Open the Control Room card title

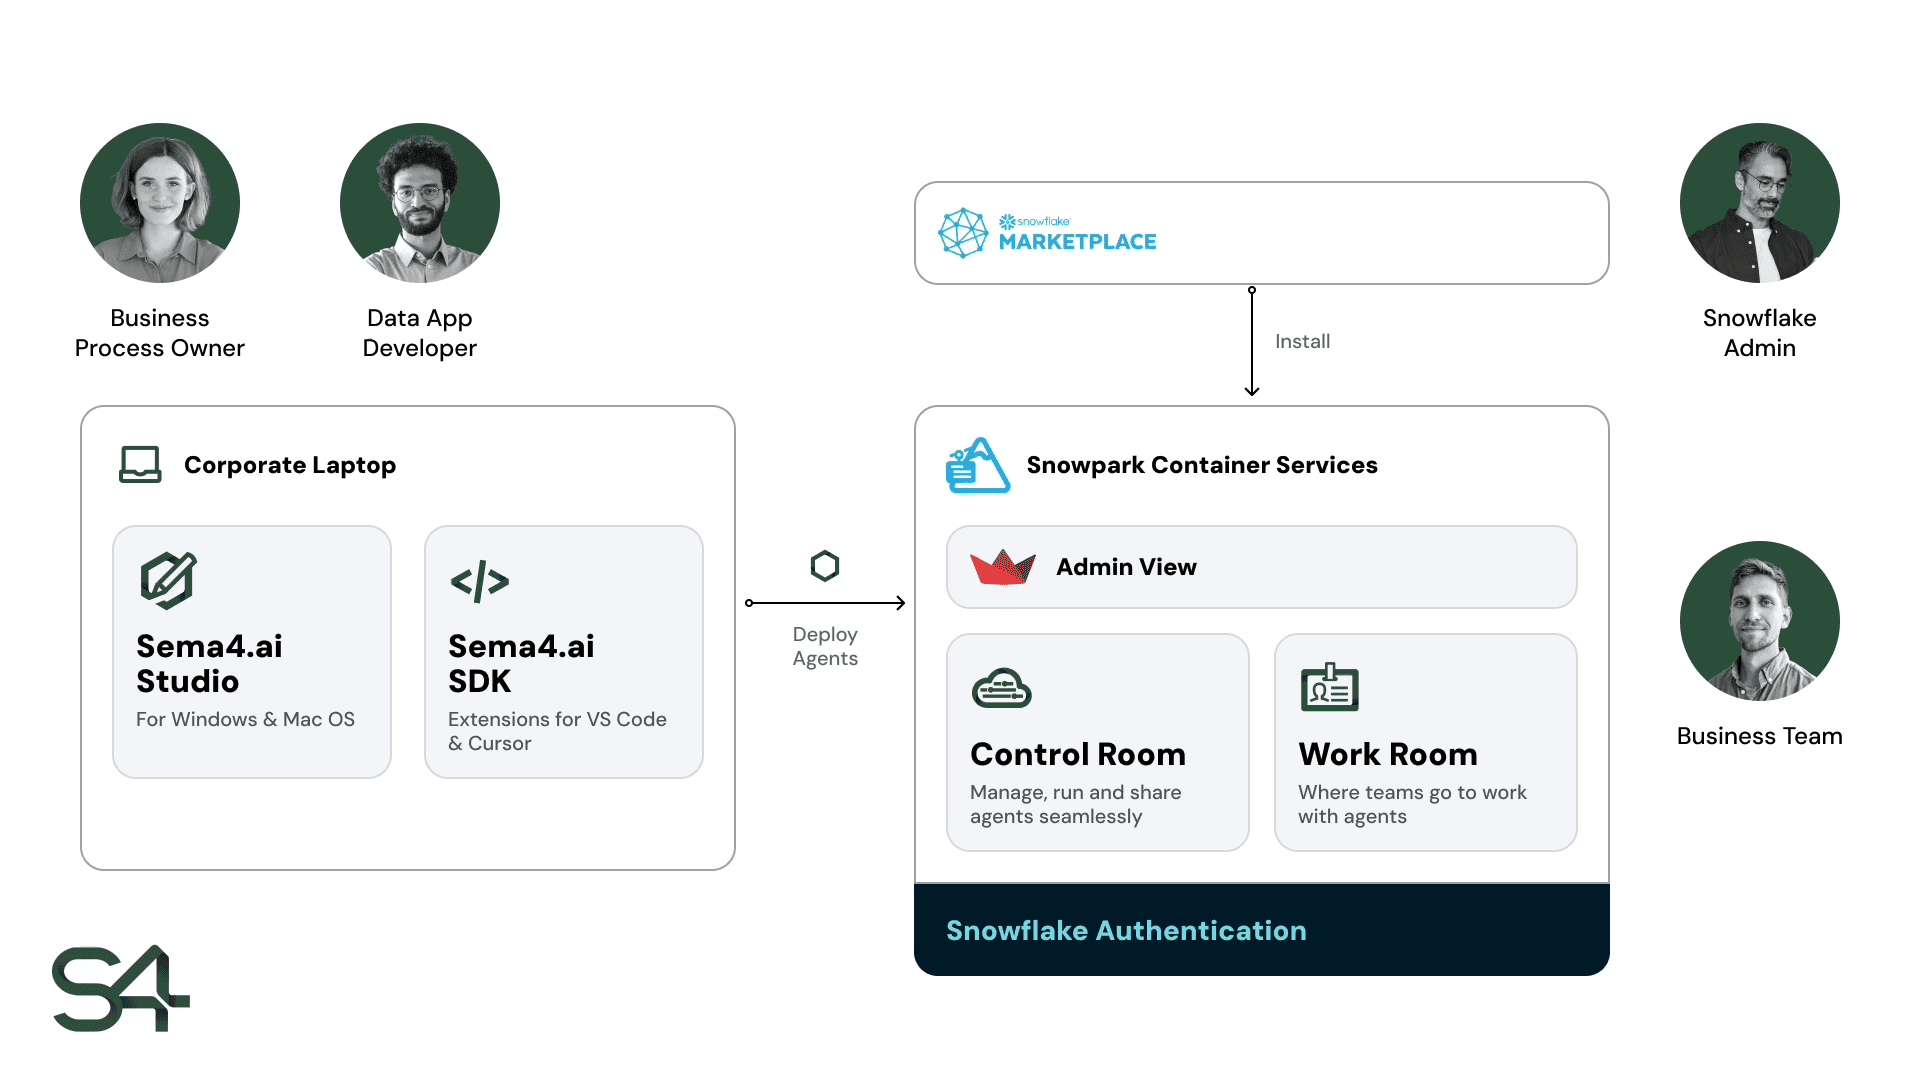pyautogui.click(x=1078, y=754)
